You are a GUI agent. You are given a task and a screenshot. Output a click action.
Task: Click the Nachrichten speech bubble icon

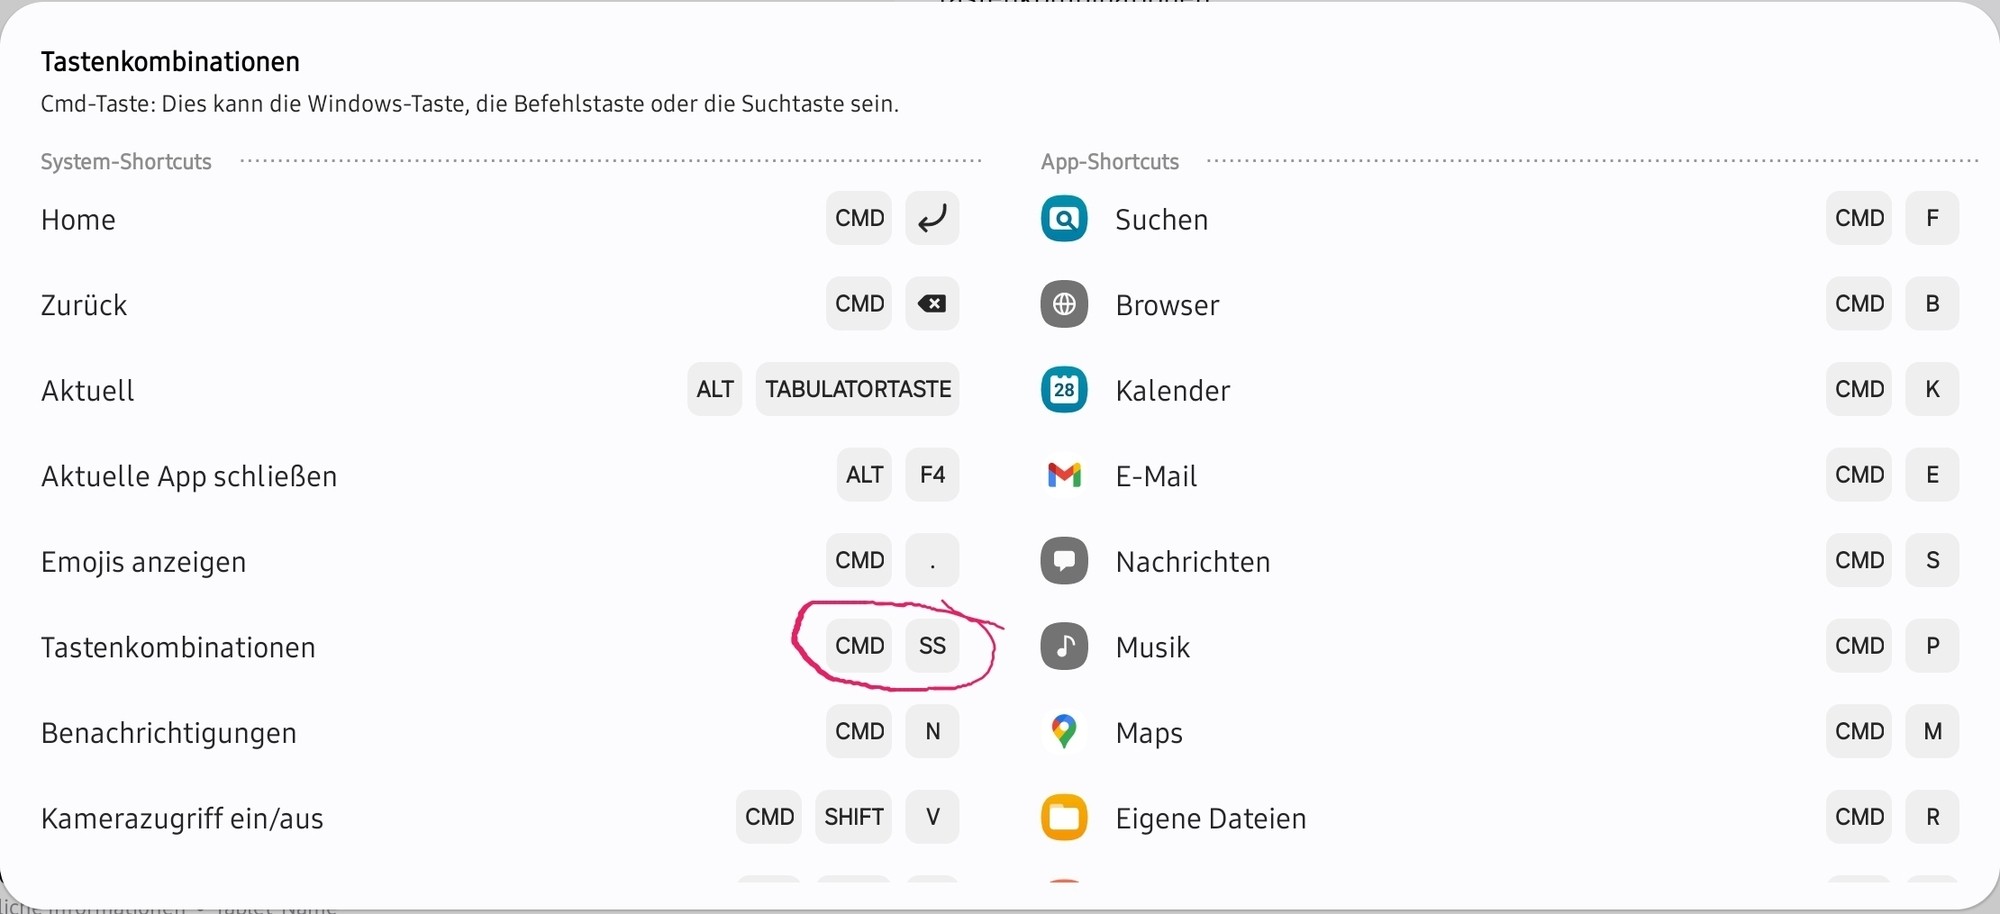click(x=1064, y=561)
